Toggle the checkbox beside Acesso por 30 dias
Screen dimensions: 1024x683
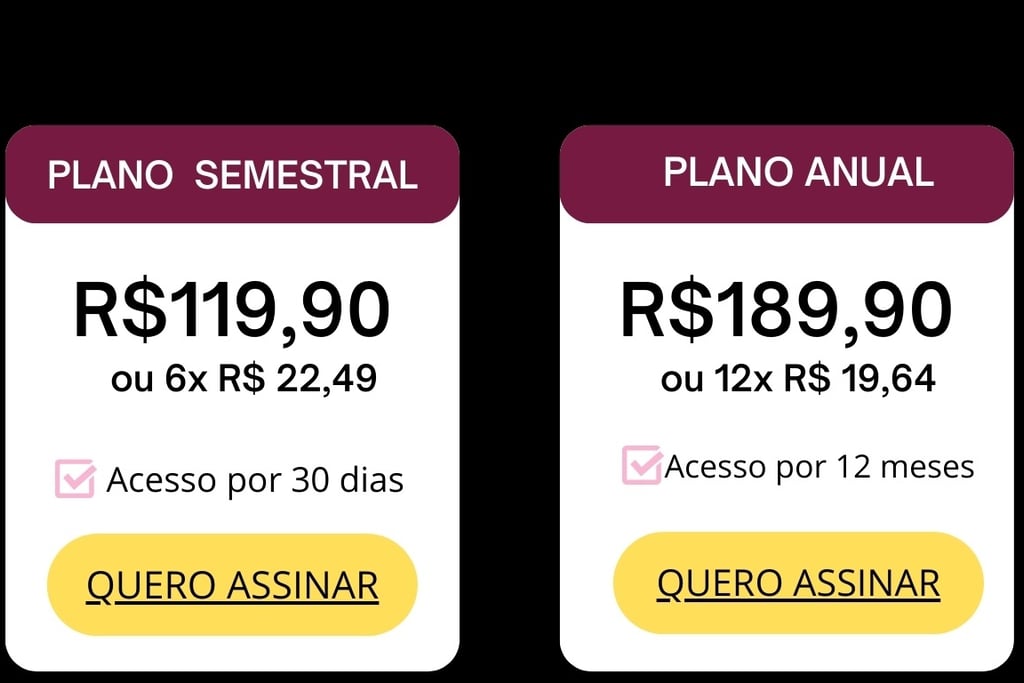point(75,479)
